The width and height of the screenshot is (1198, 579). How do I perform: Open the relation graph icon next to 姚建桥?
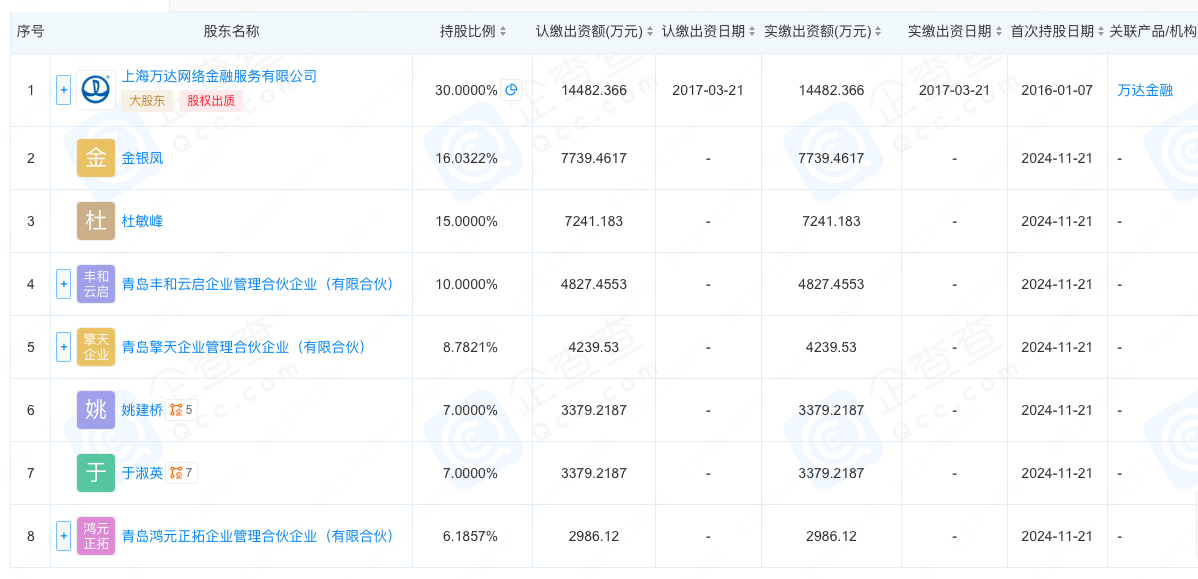tap(181, 410)
